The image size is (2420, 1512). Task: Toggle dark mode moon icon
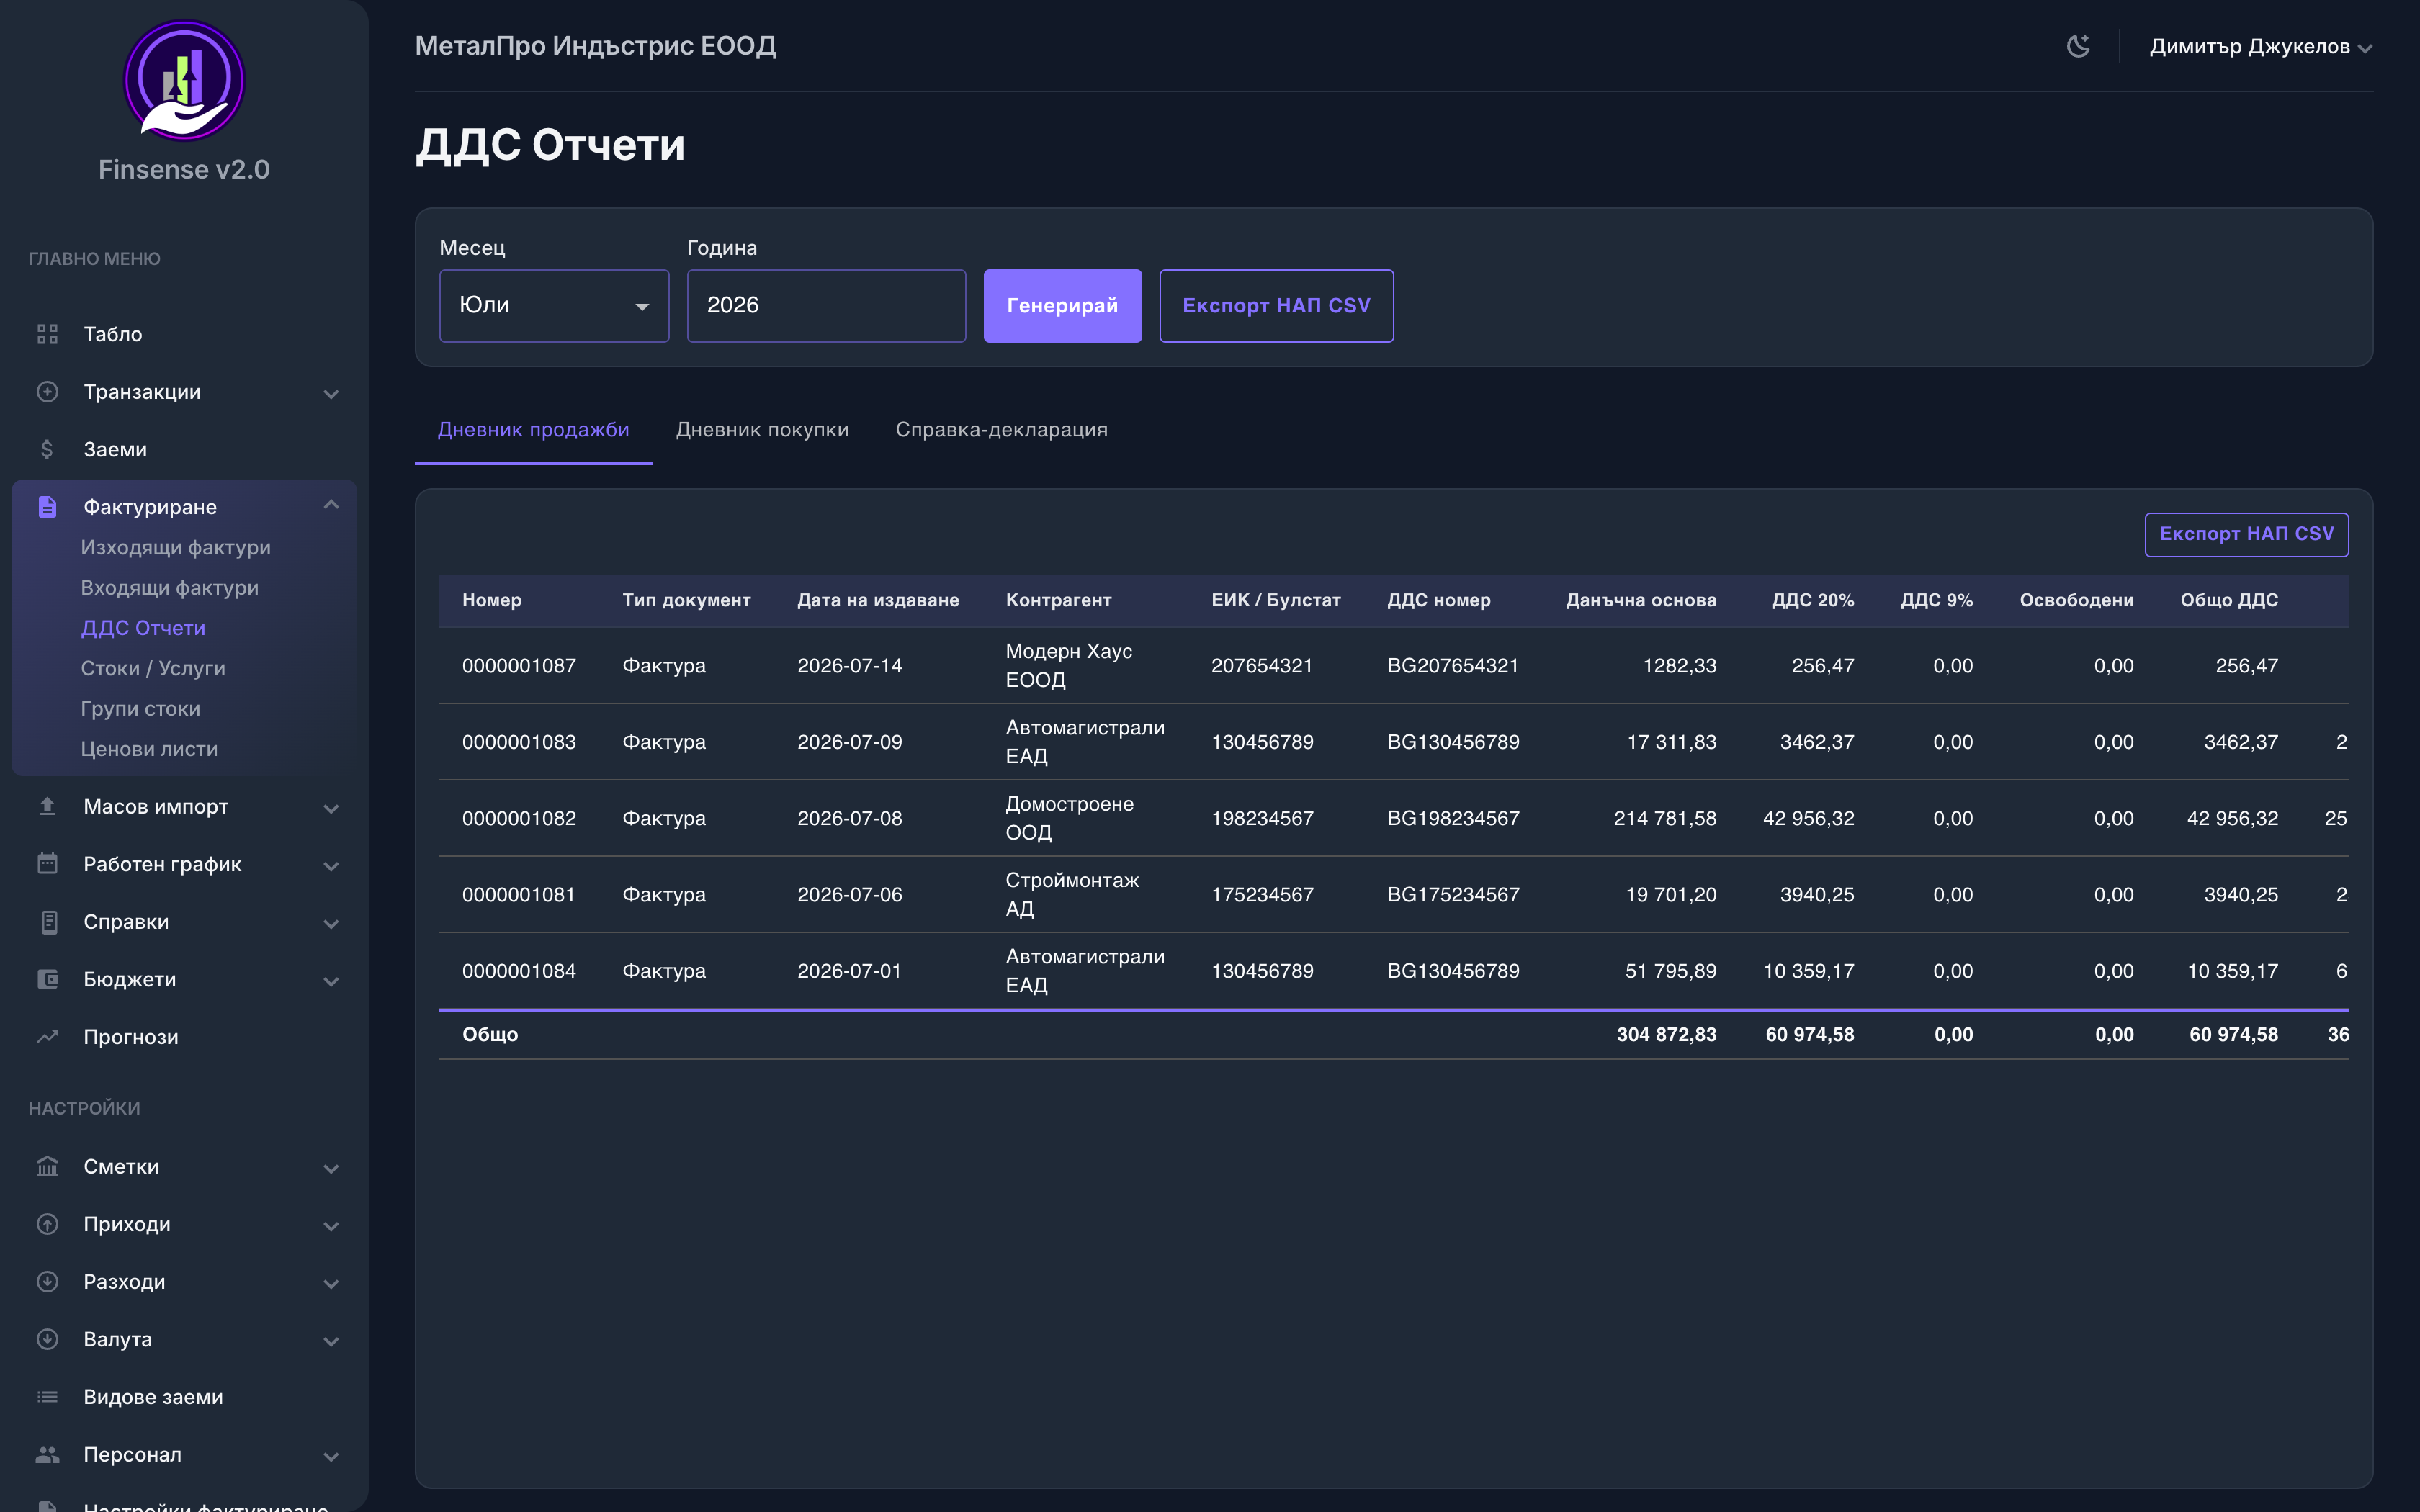[x=2078, y=46]
